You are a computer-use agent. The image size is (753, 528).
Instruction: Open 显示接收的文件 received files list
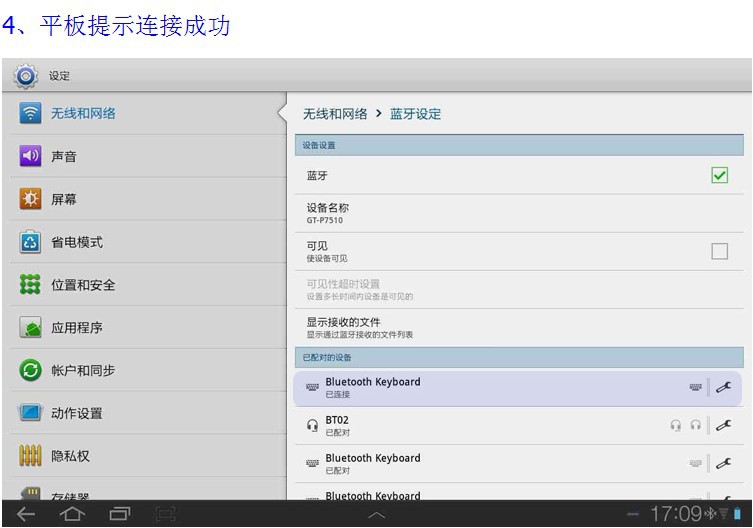tap(519, 328)
